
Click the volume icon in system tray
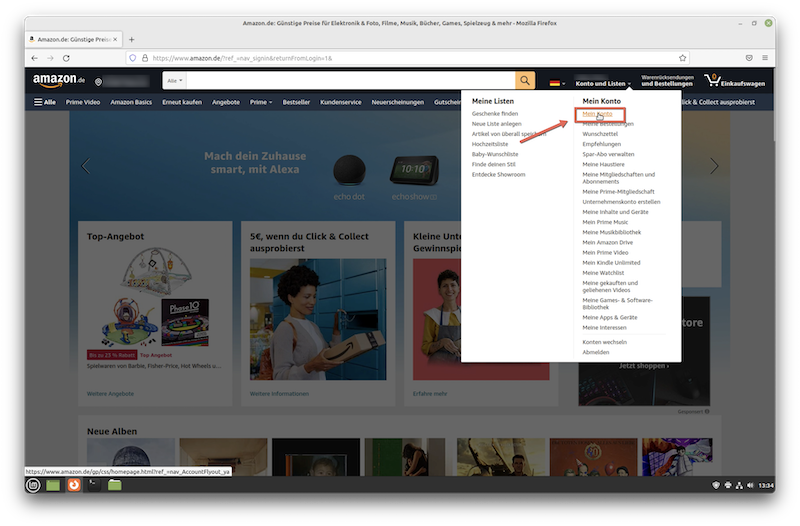click(750, 485)
